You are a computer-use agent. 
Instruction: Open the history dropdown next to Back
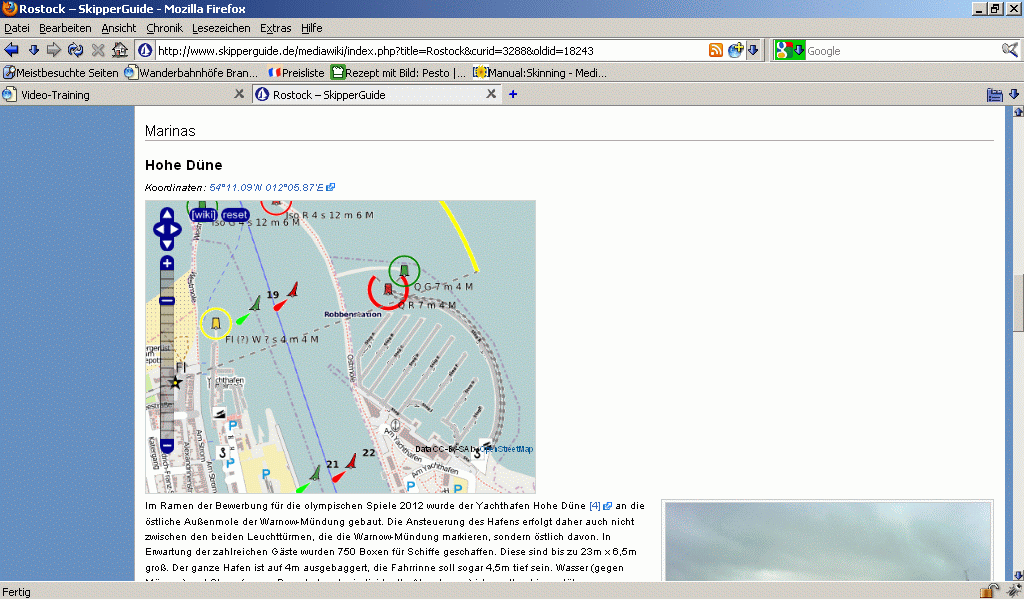pyautogui.click(x=33, y=50)
